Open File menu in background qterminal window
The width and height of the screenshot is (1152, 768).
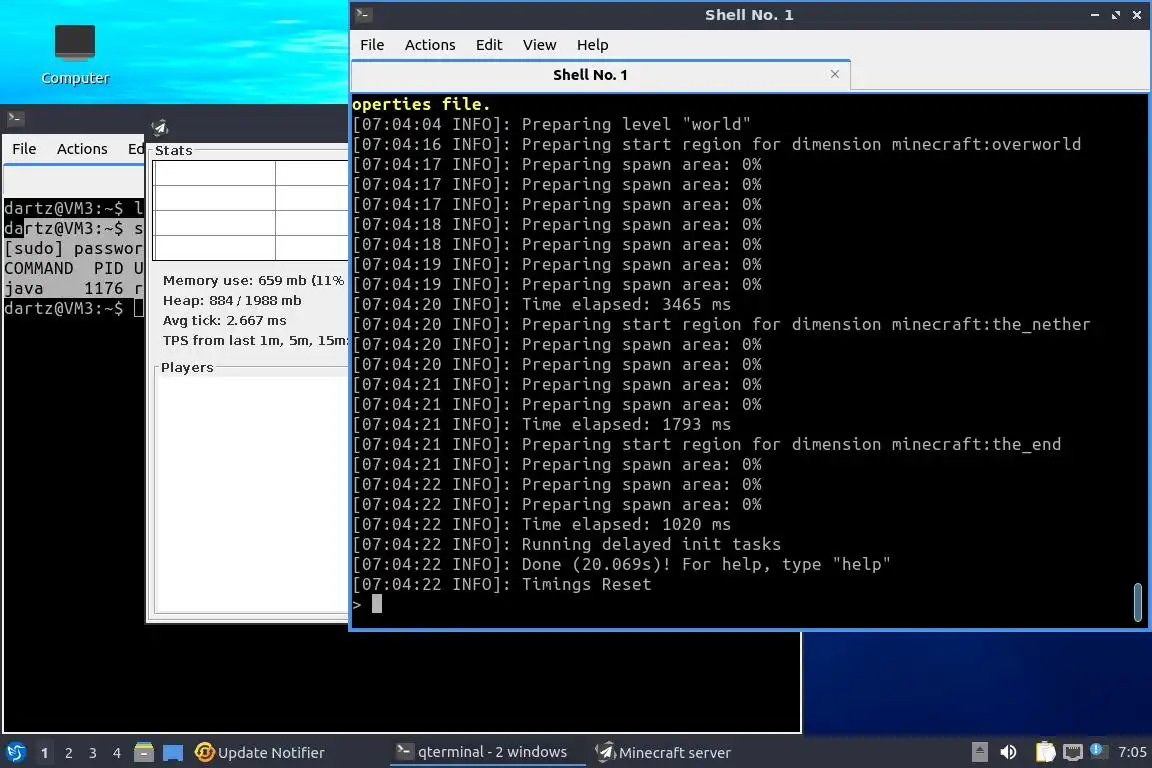(24, 148)
